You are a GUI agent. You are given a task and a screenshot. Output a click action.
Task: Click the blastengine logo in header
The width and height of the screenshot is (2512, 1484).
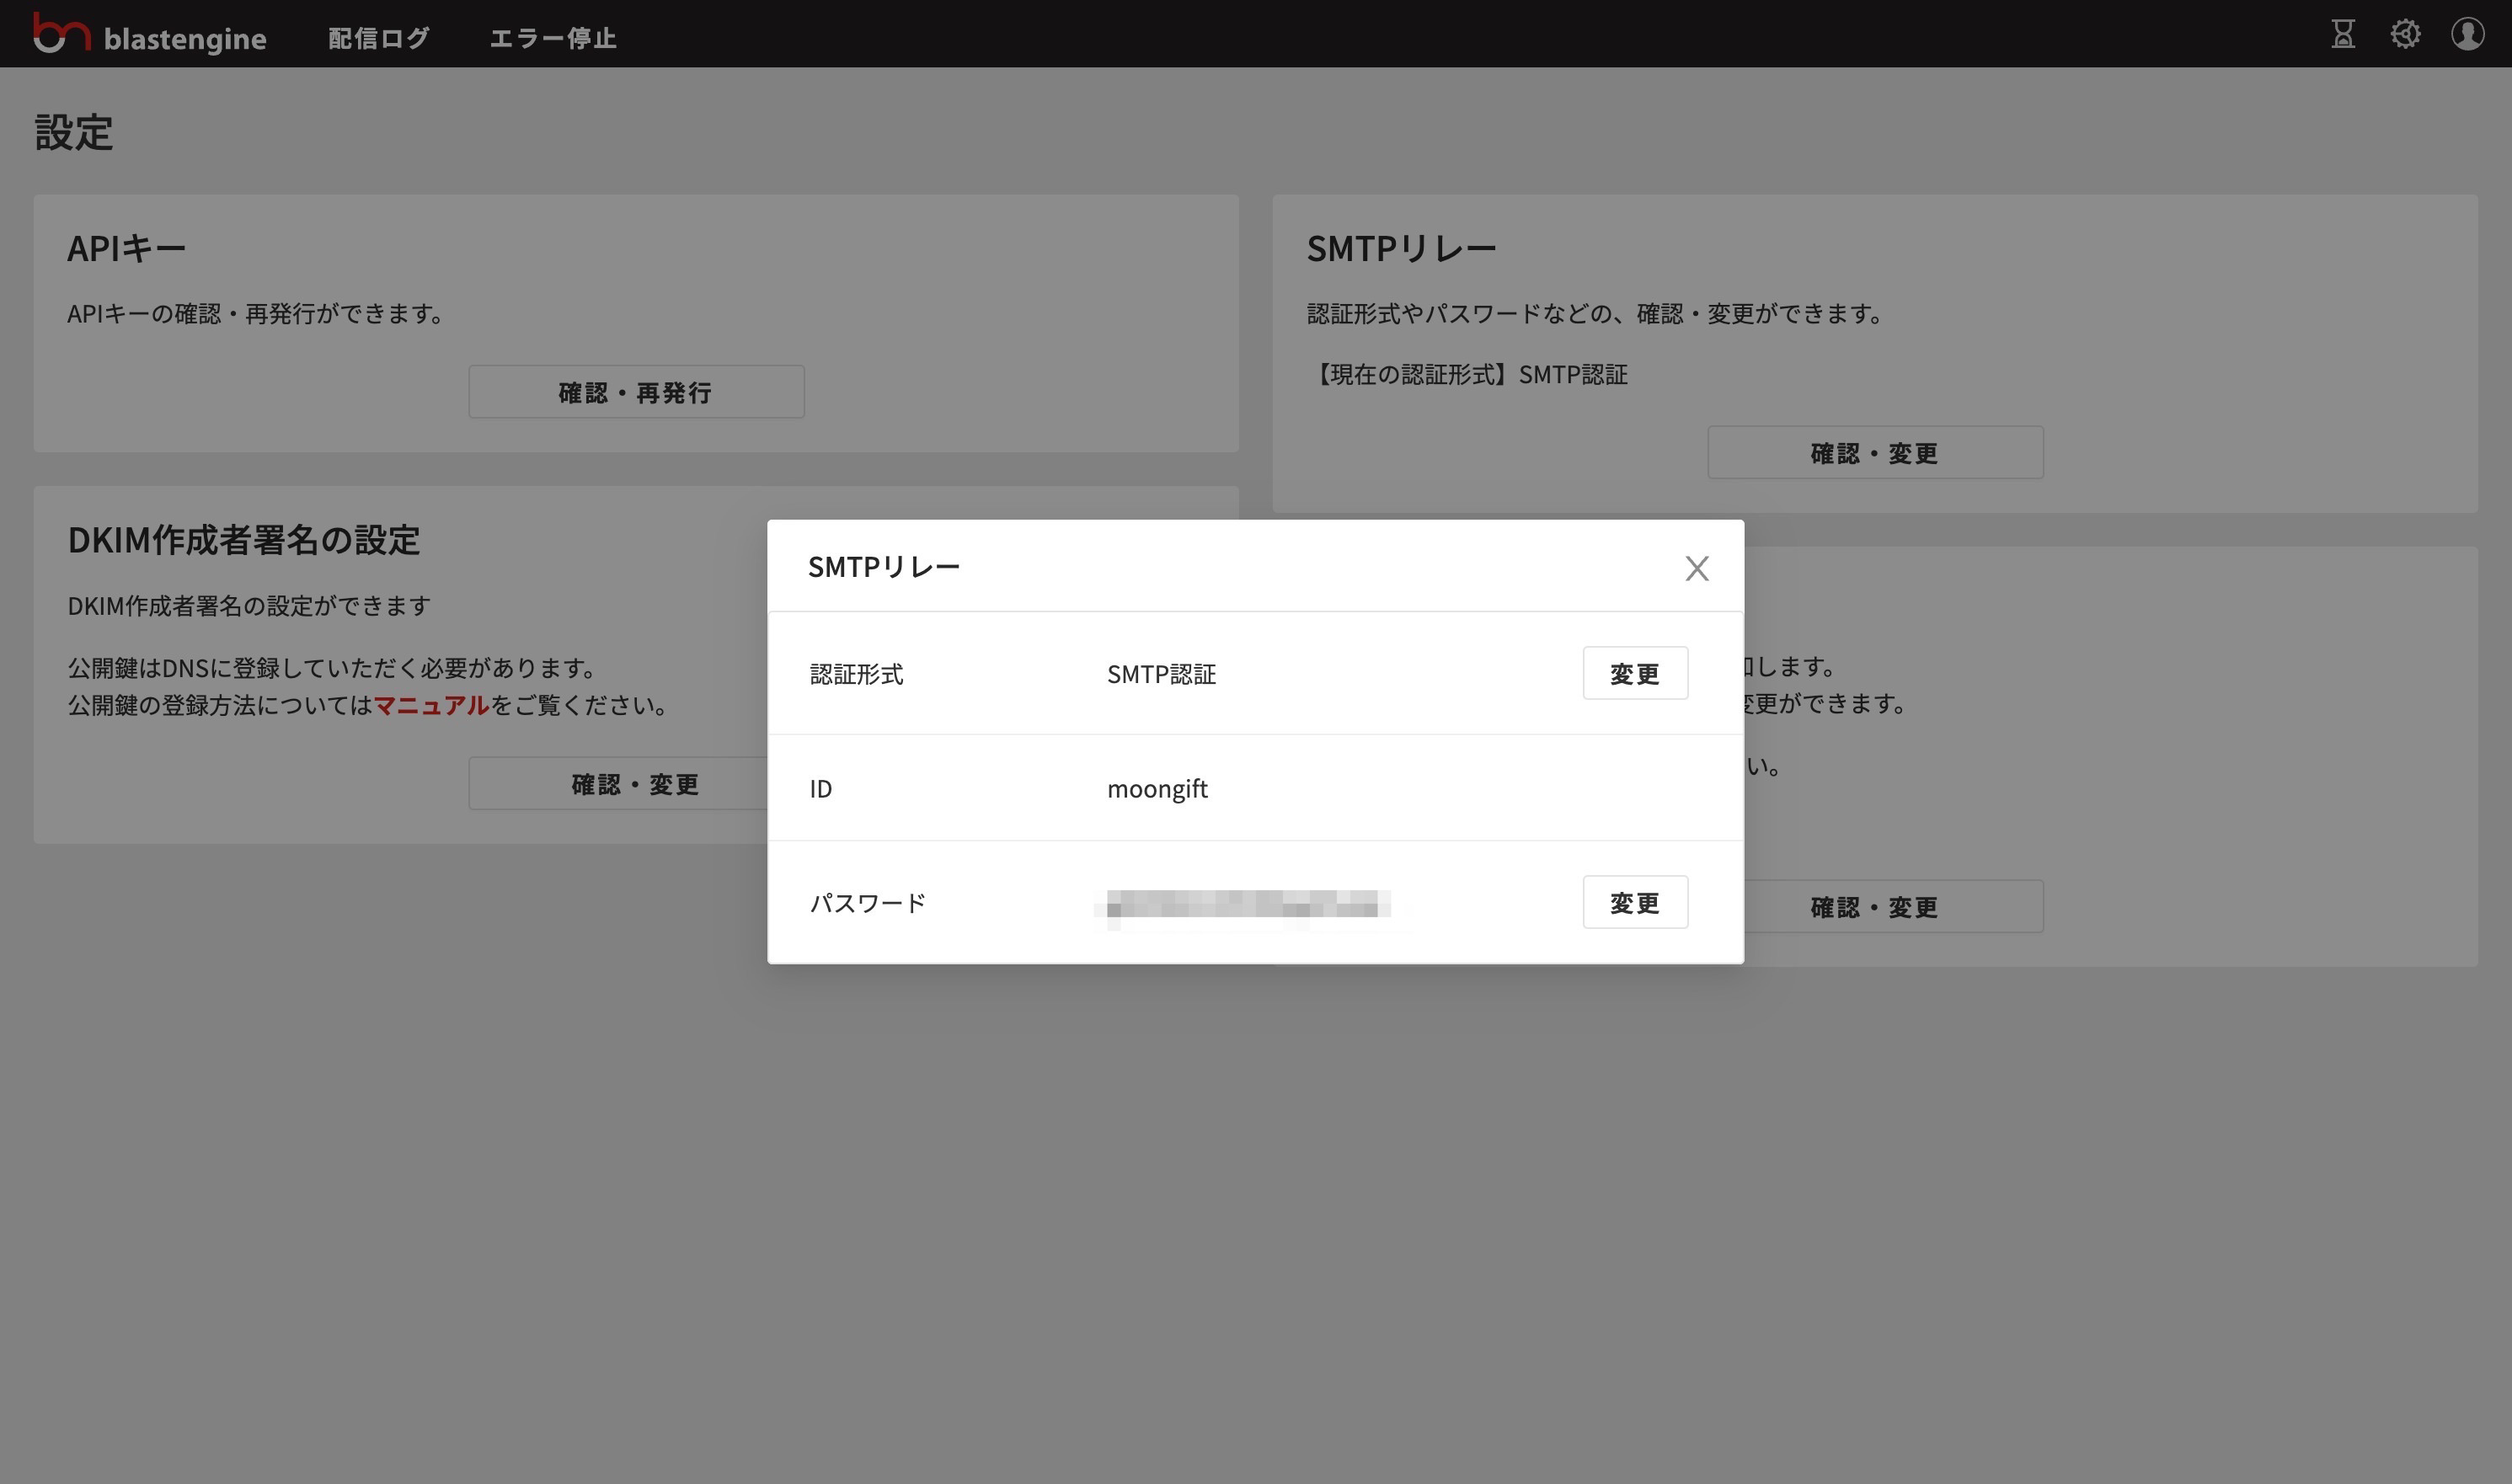(150, 36)
